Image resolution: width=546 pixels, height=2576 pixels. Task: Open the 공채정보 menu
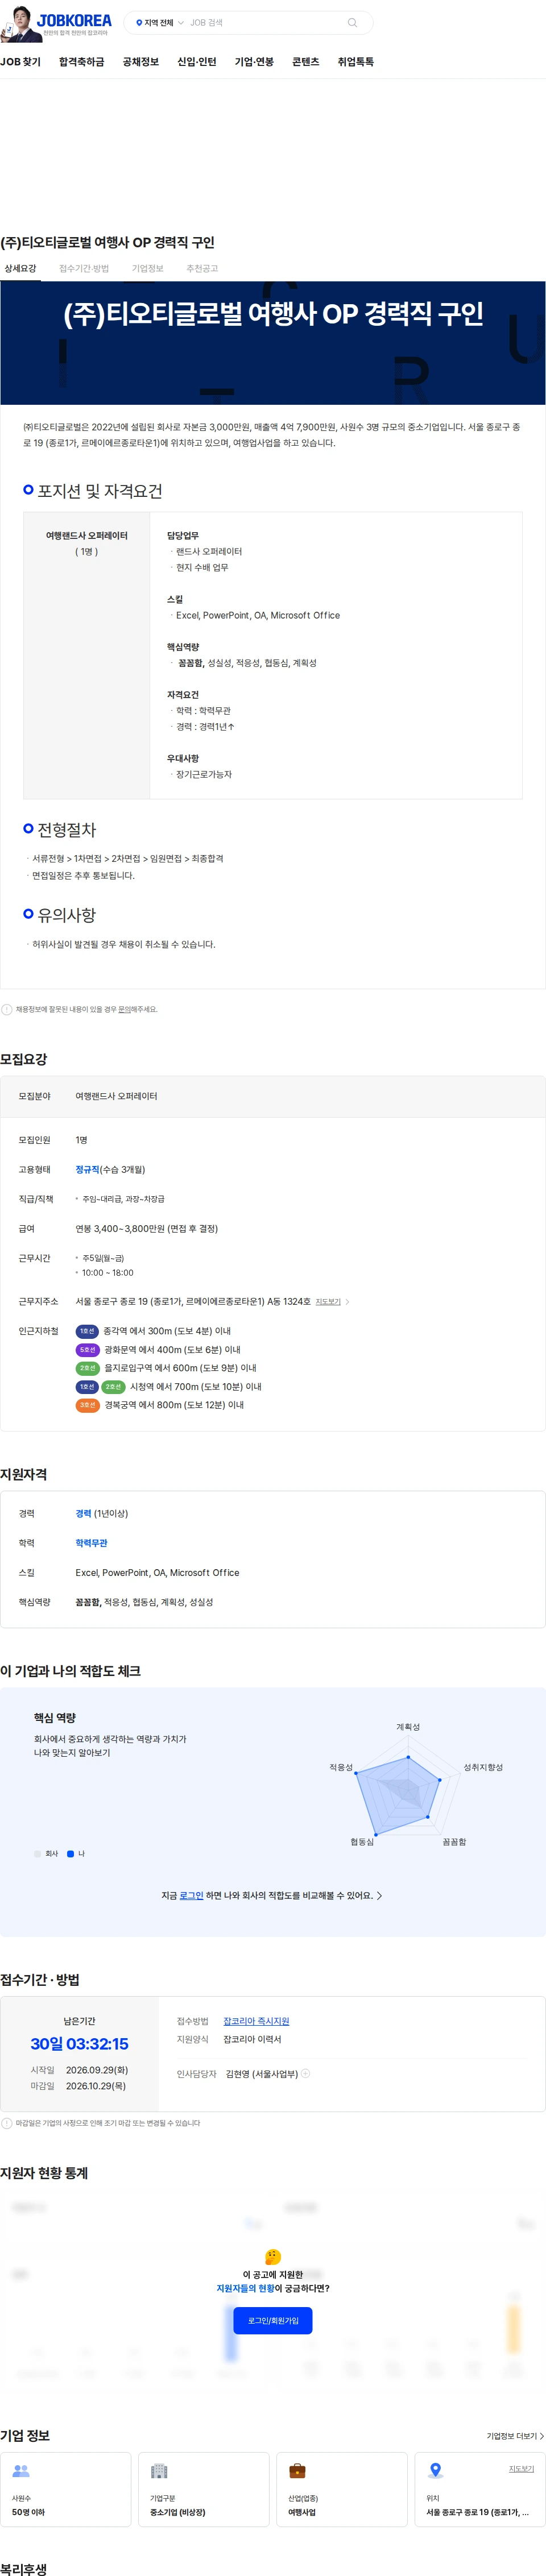[141, 62]
